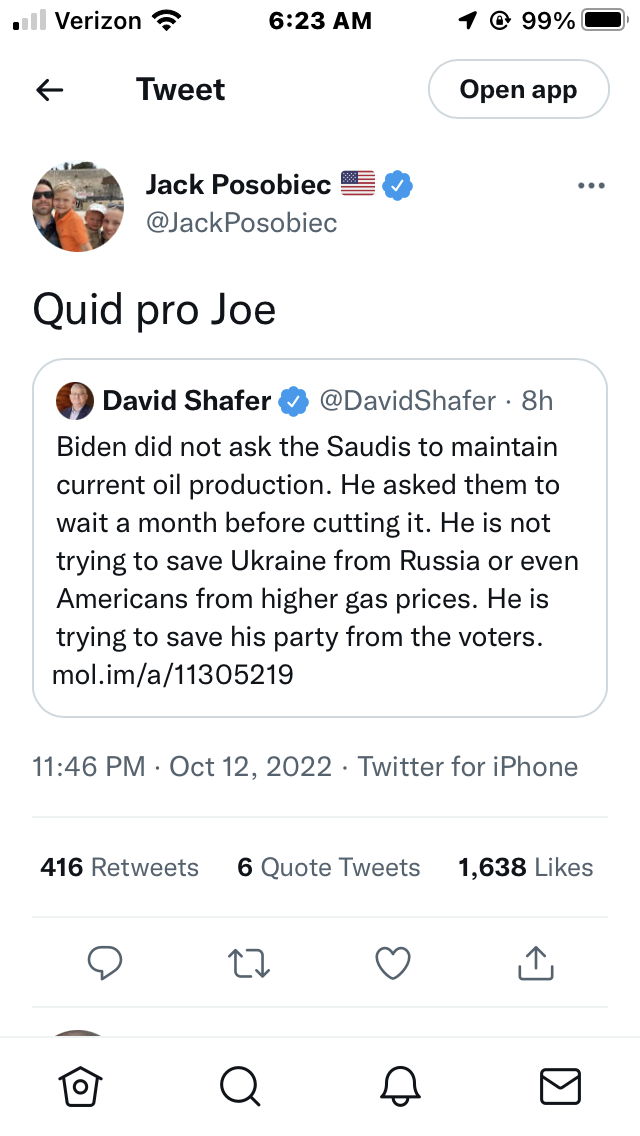Open the @JackPosobiec handle
Viewport: 640px width, 1136px height.
[x=241, y=223]
